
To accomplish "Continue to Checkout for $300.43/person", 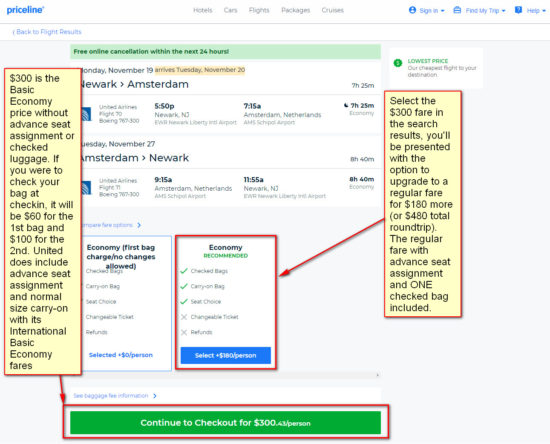I will [x=225, y=423].
